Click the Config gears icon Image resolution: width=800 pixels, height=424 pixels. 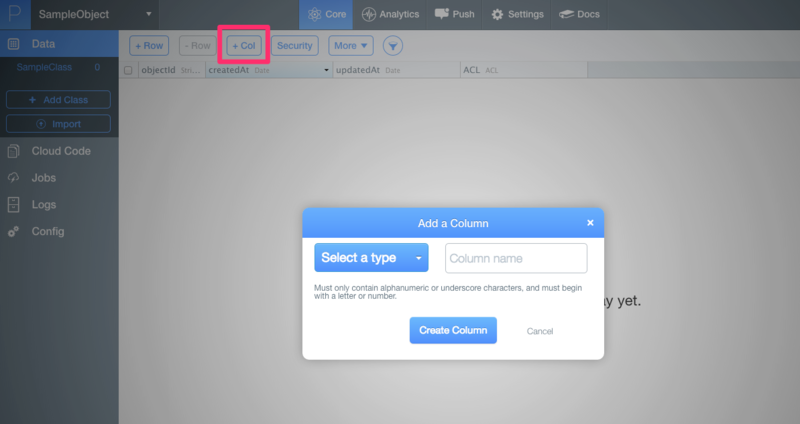[x=14, y=232]
